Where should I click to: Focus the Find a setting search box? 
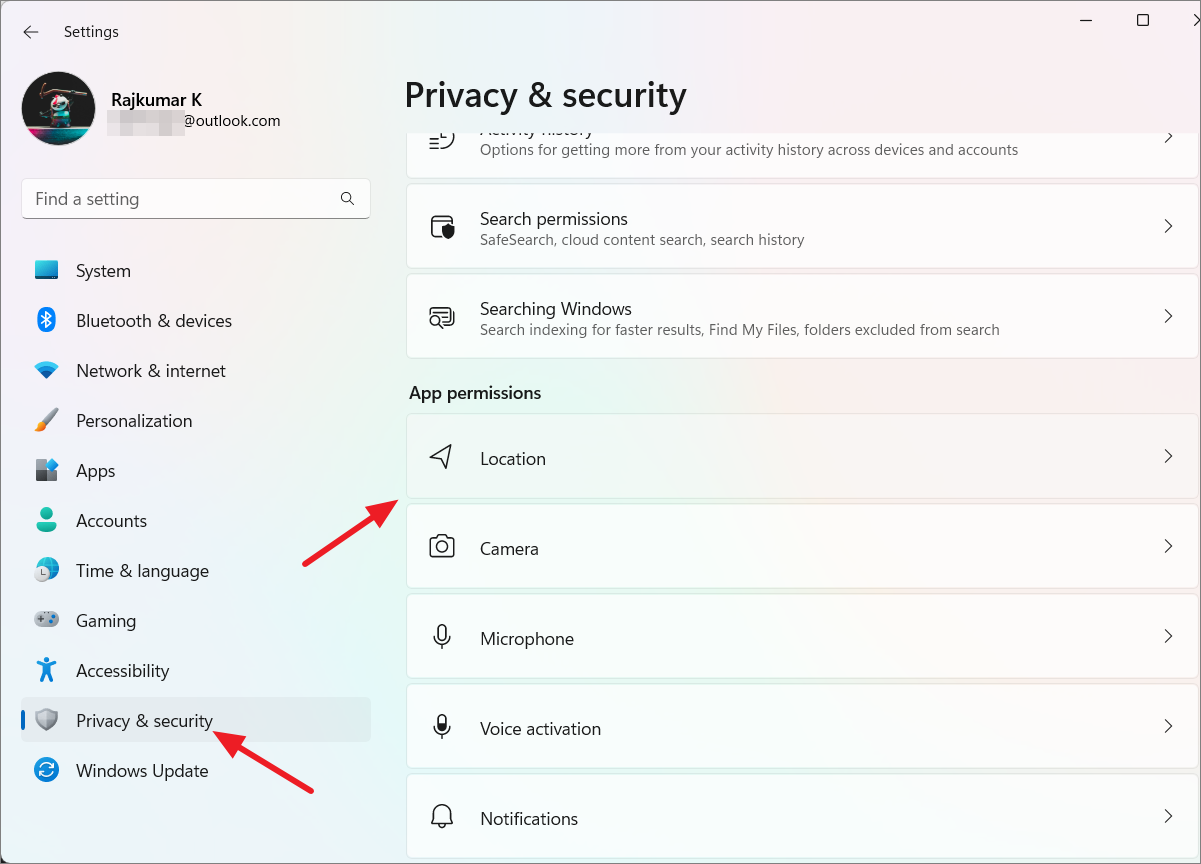[x=196, y=199]
